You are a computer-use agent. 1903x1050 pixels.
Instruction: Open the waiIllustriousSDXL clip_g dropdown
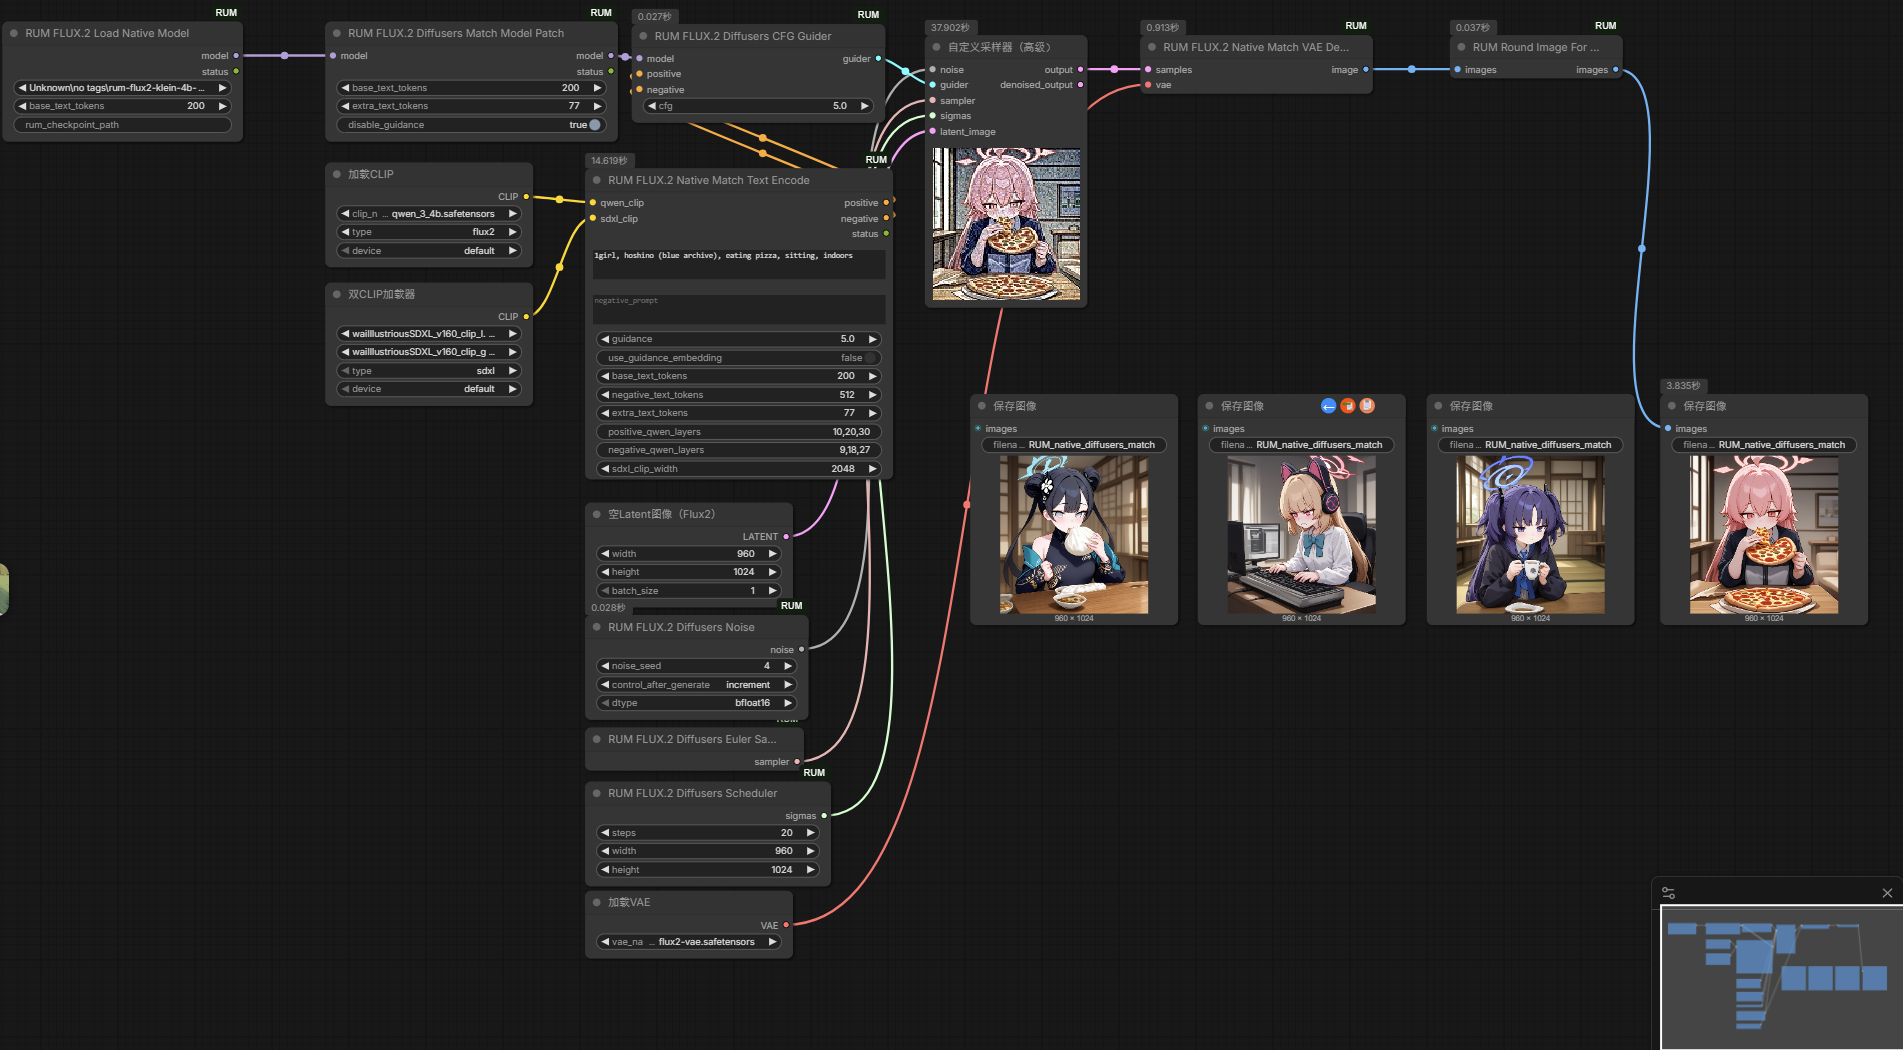tap(428, 352)
